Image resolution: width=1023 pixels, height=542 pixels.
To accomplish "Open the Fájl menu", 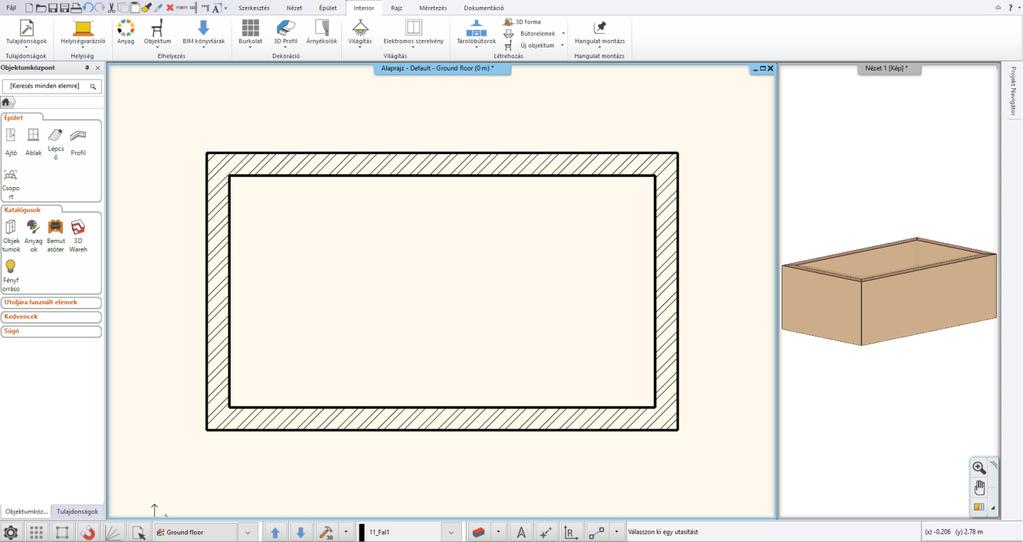I will [10, 8].
